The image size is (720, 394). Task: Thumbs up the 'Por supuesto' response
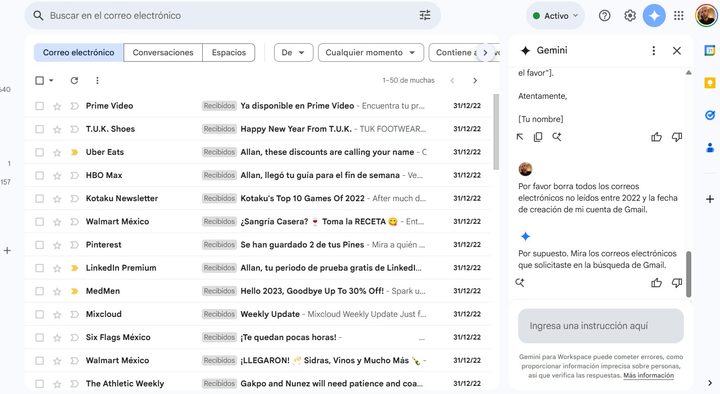(x=656, y=283)
